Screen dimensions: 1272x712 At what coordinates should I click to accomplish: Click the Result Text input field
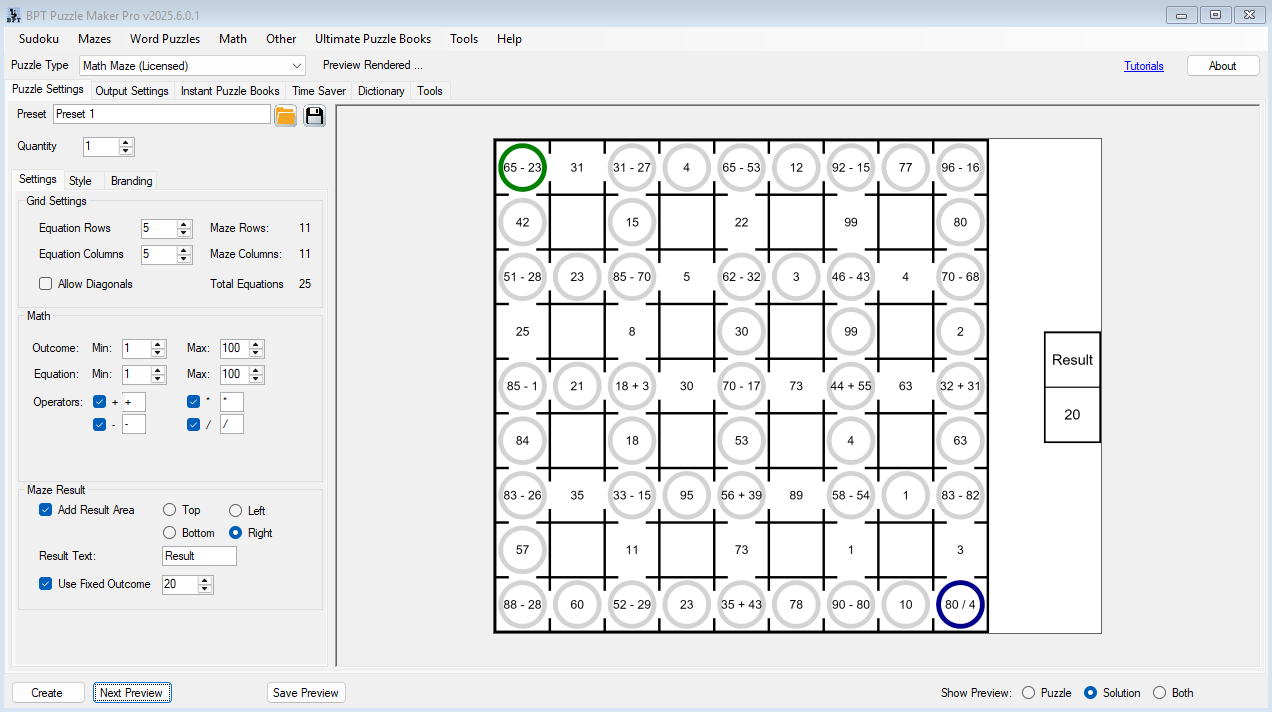pyautogui.click(x=199, y=556)
